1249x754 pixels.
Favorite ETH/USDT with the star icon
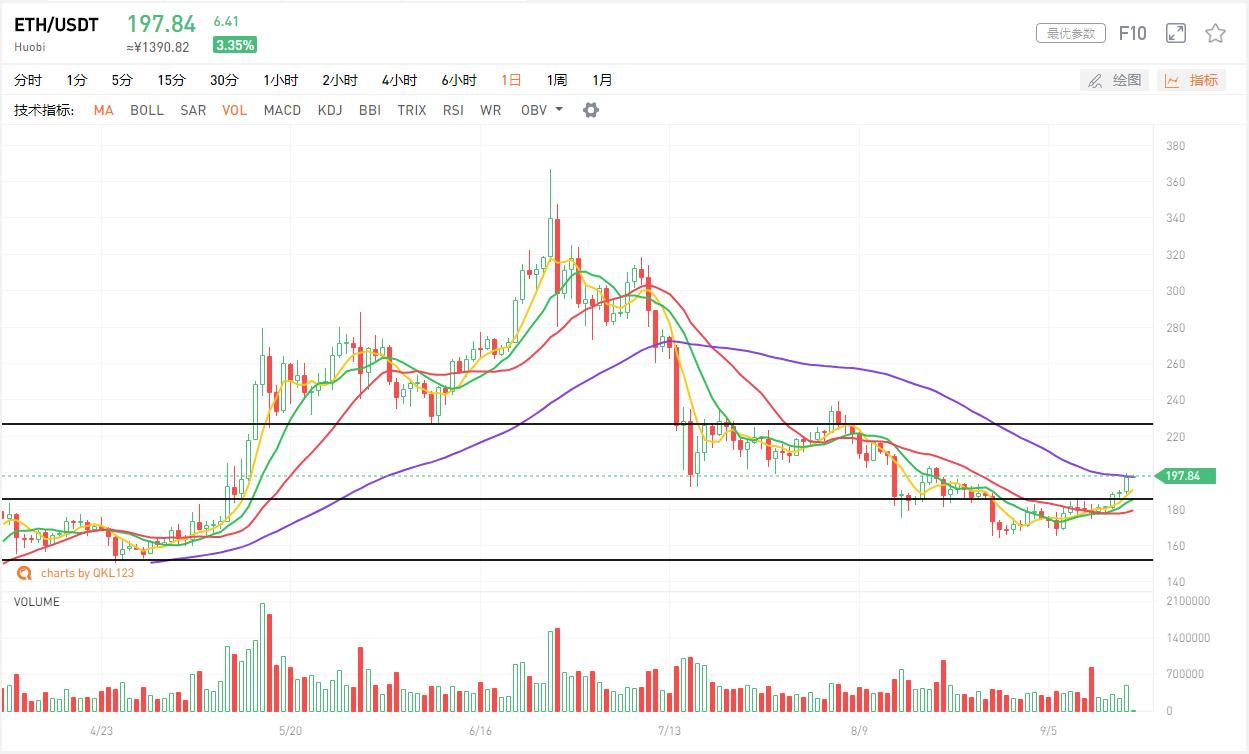tap(1215, 34)
